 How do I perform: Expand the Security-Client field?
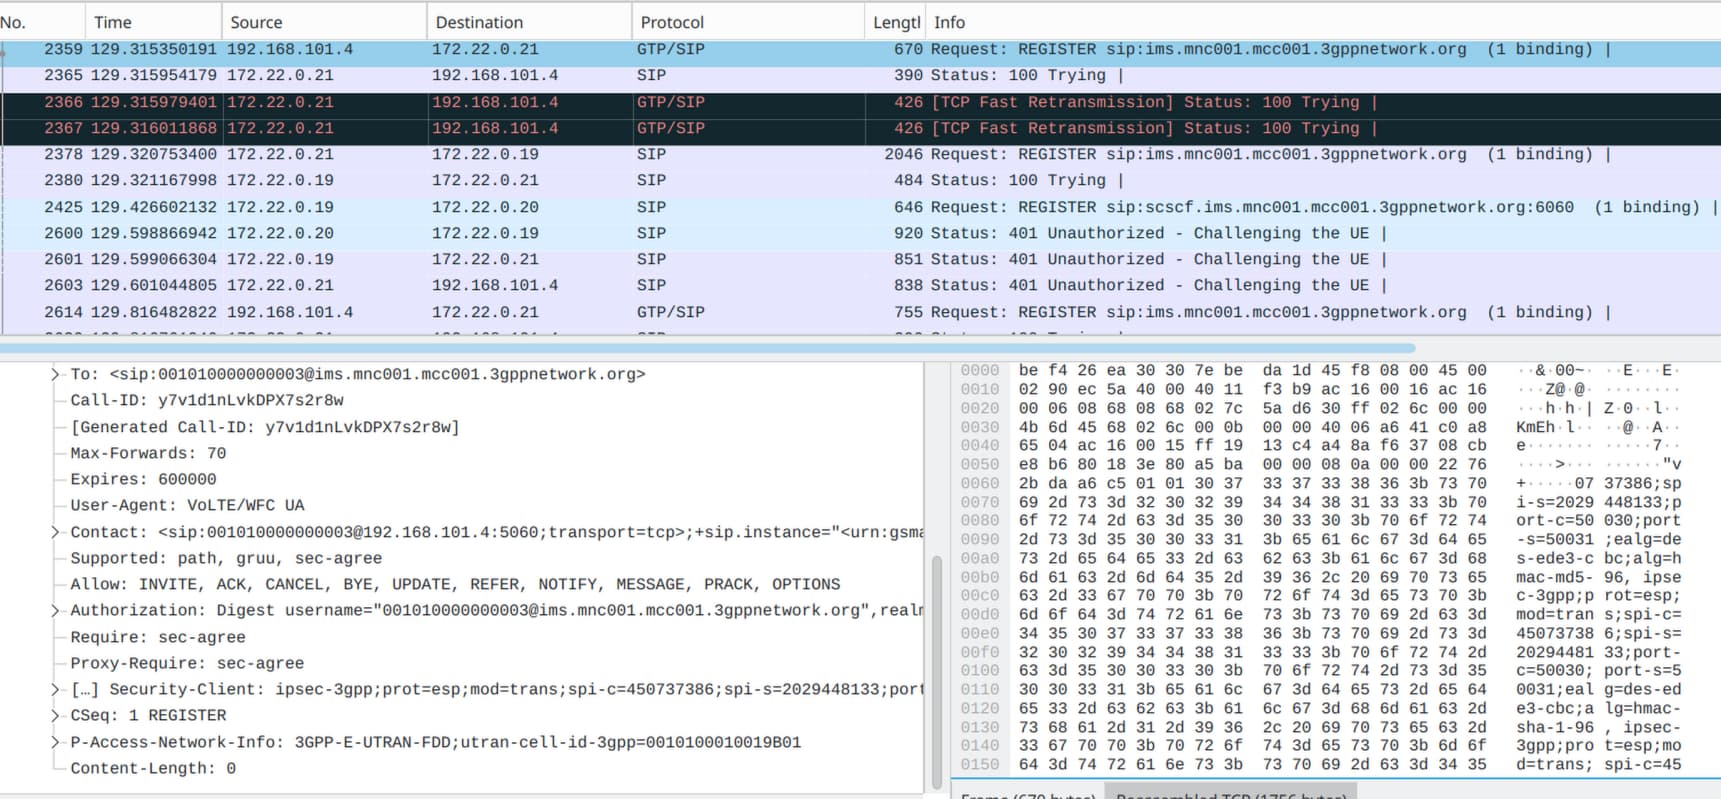[56, 690]
